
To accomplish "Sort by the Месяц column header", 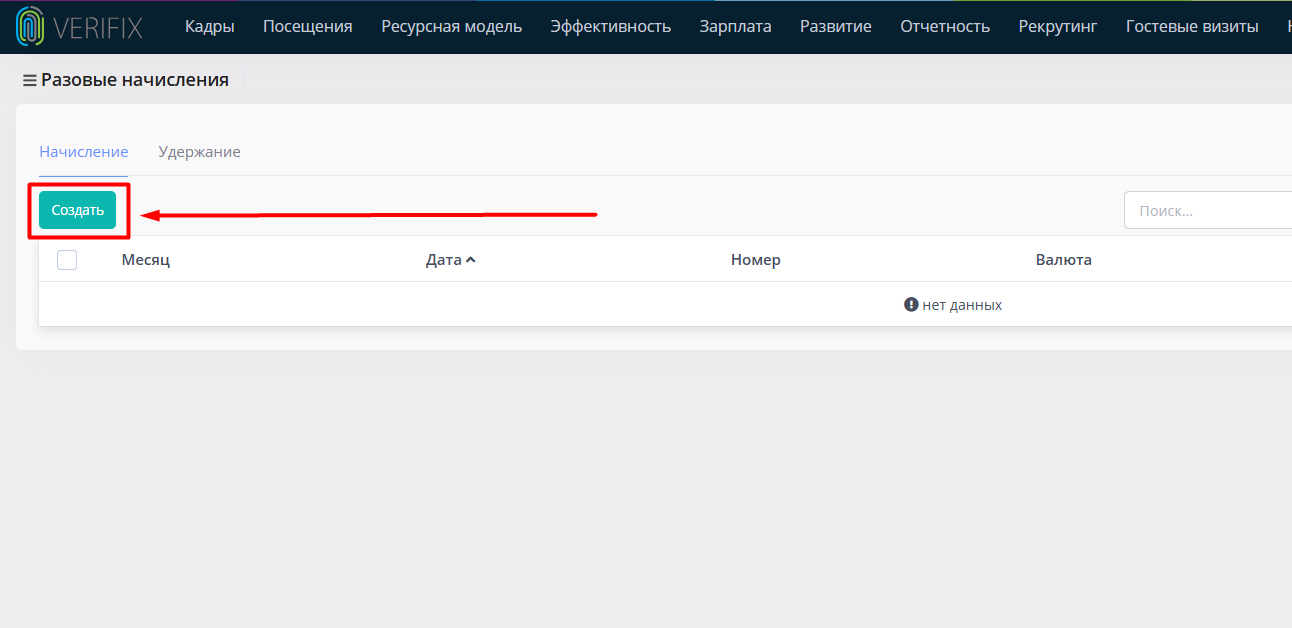I will tap(146, 260).
